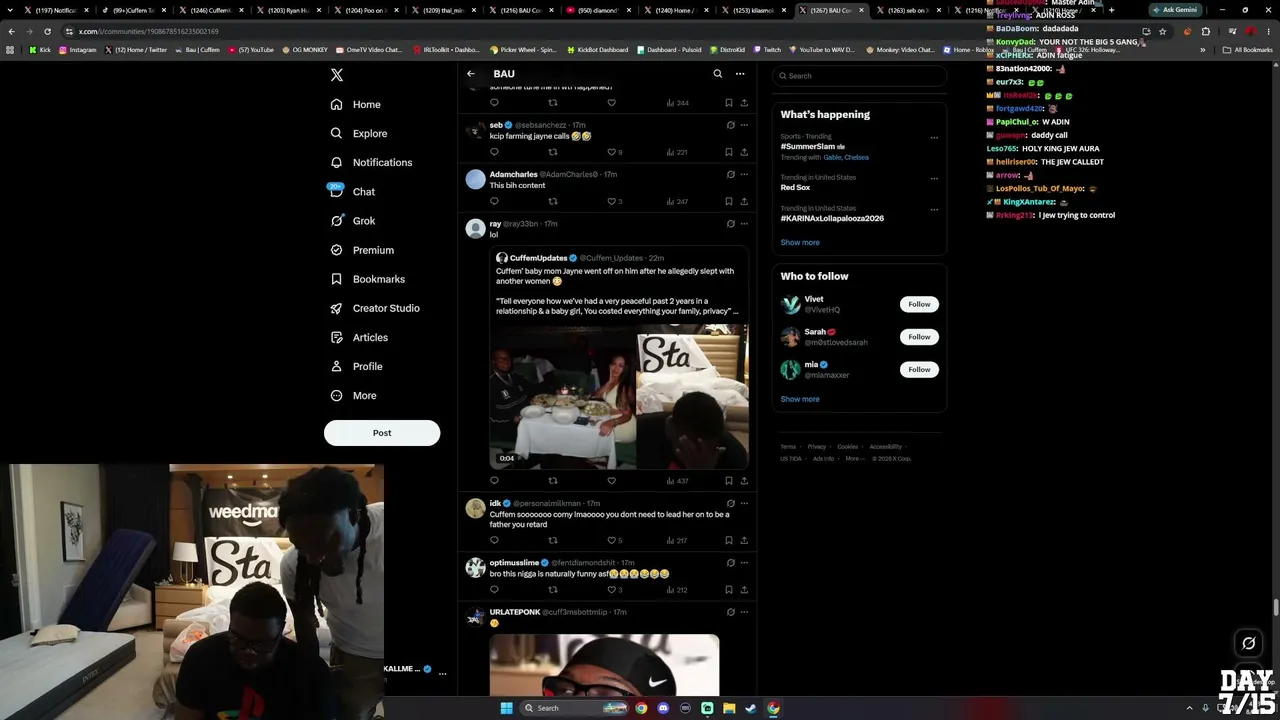
Task: Repost ray's quote tweet
Action: coord(553,481)
